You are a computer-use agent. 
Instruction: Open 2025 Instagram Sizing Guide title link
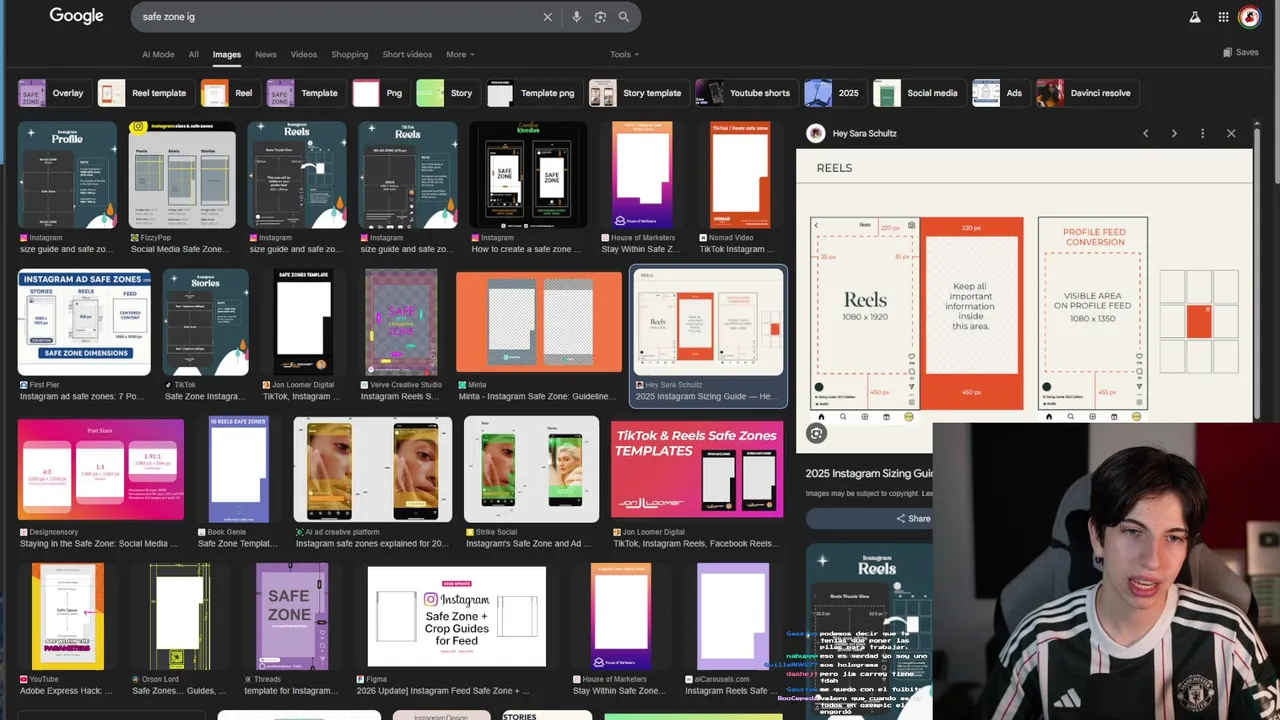870,473
